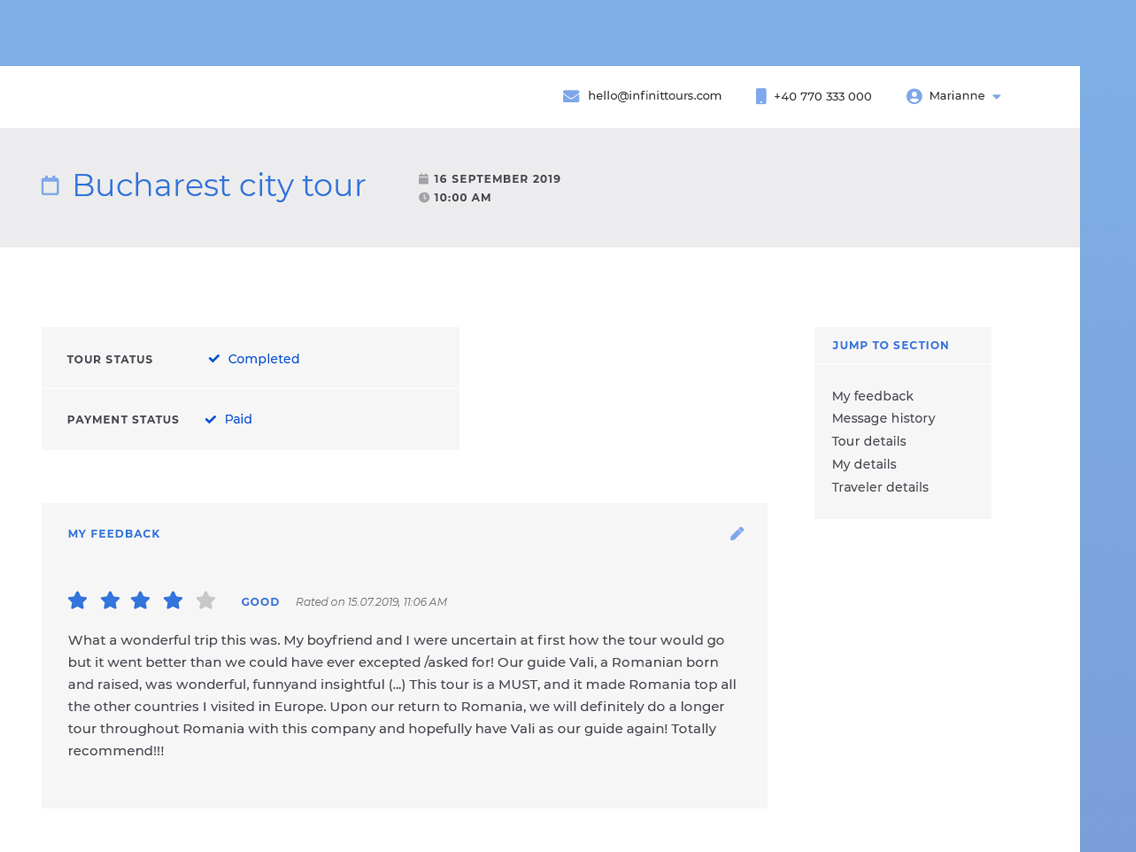
Task: Click the clock icon by 10:00 AM
Action: (x=424, y=198)
